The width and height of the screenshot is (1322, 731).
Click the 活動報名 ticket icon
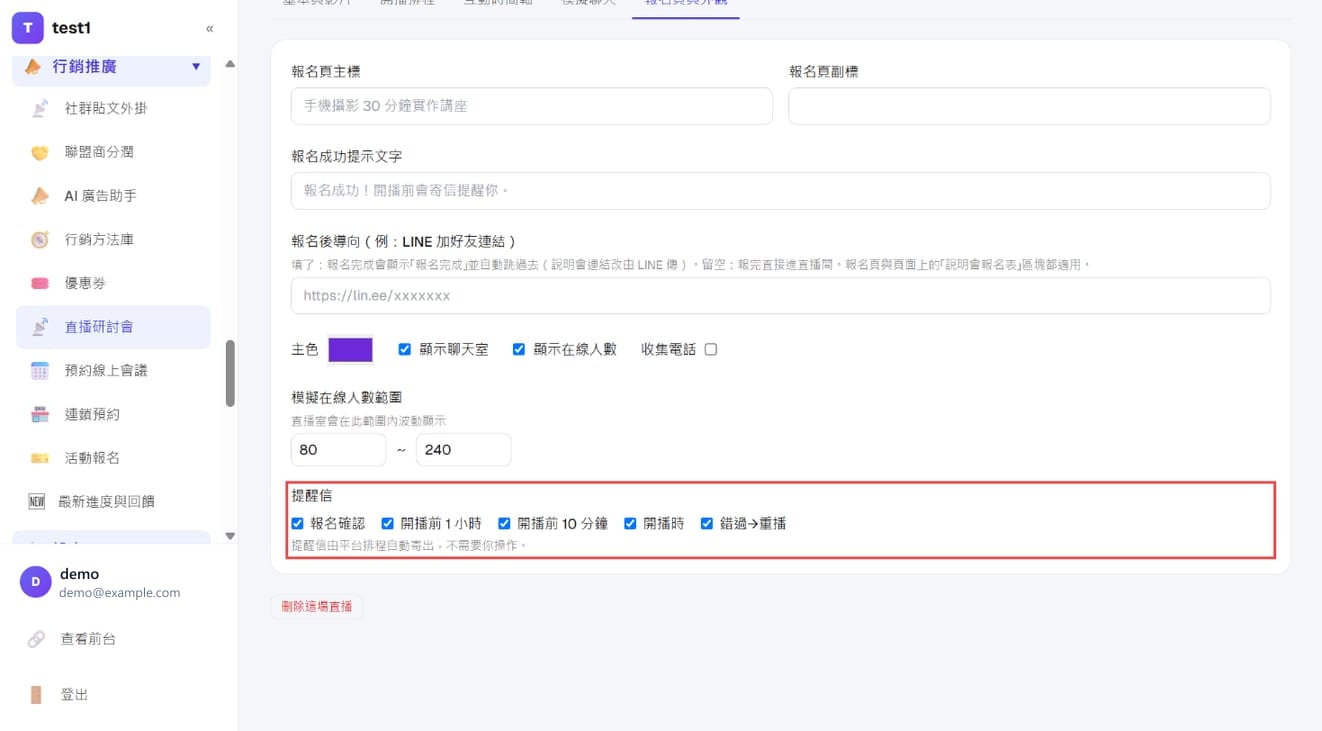(x=39, y=458)
